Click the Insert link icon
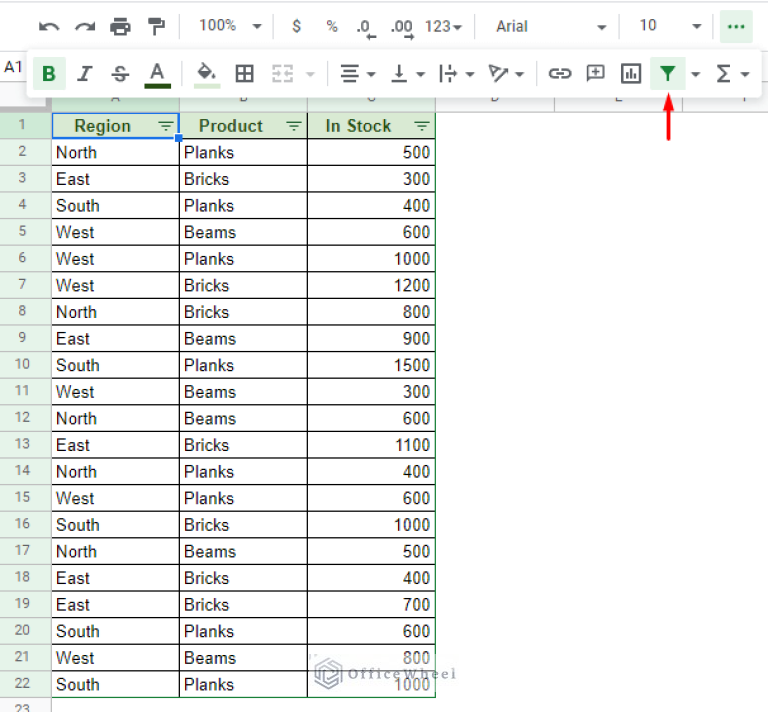The height and width of the screenshot is (712, 768). coord(559,74)
